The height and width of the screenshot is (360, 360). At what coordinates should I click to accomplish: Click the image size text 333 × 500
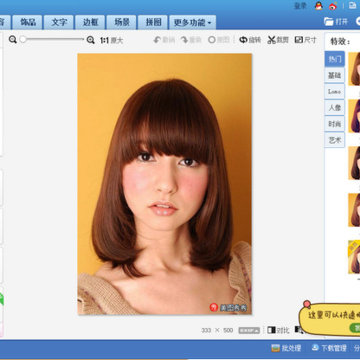point(217,330)
